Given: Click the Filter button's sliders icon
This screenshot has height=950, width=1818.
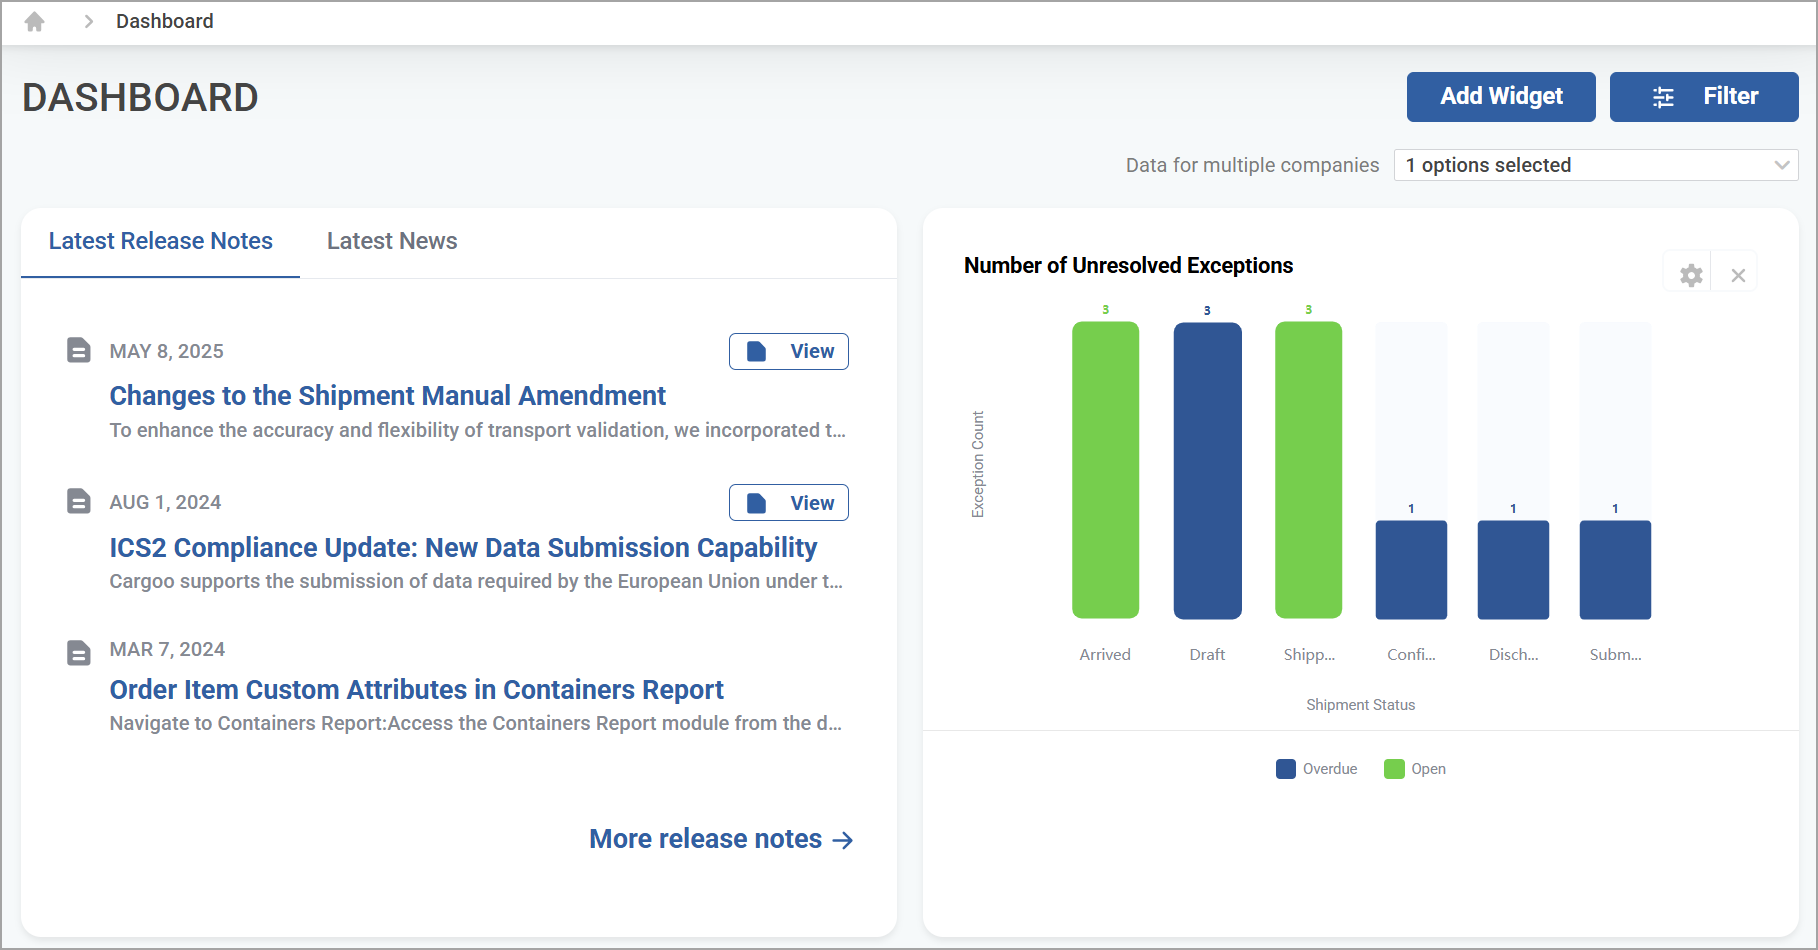Looking at the screenshot, I should pyautogui.click(x=1663, y=97).
